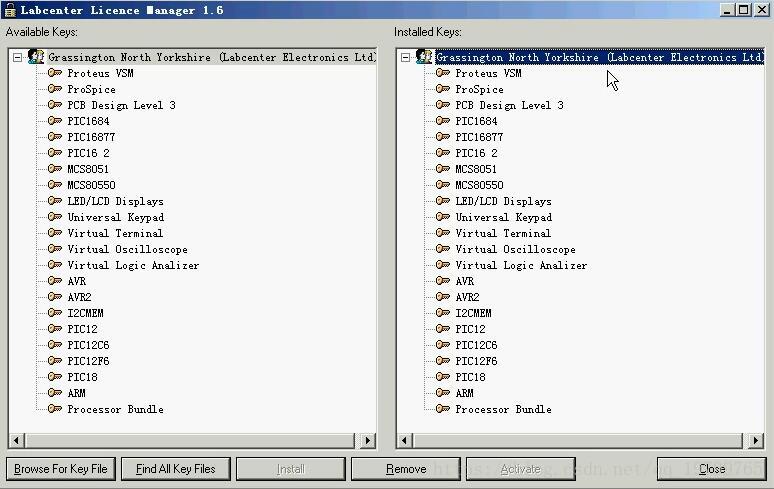Select ProSpice in Installed Keys

coord(479,89)
